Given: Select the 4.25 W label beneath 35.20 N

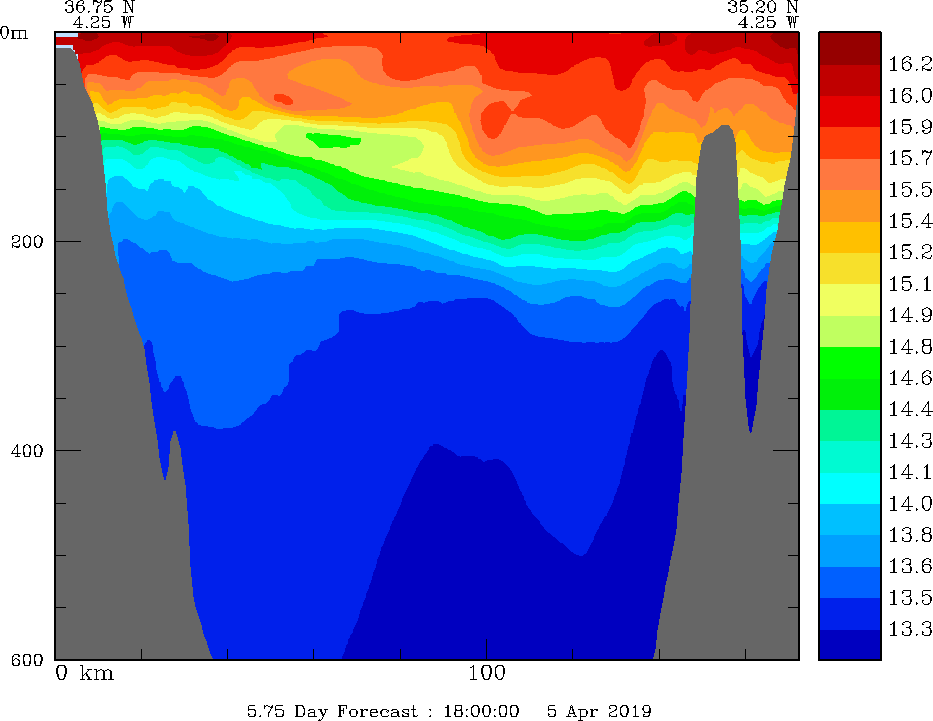Looking at the screenshot, I should pos(768,22).
